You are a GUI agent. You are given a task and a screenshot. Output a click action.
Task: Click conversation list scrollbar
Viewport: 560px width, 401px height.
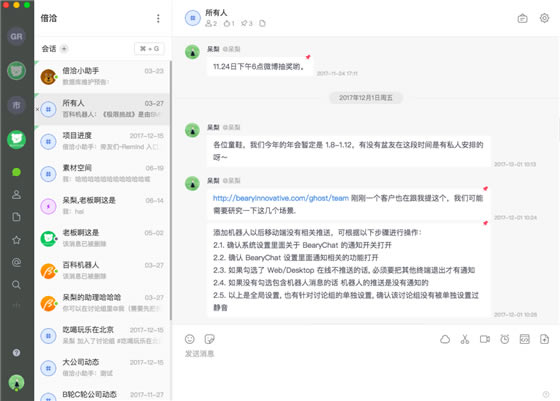(x=171, y=191)
